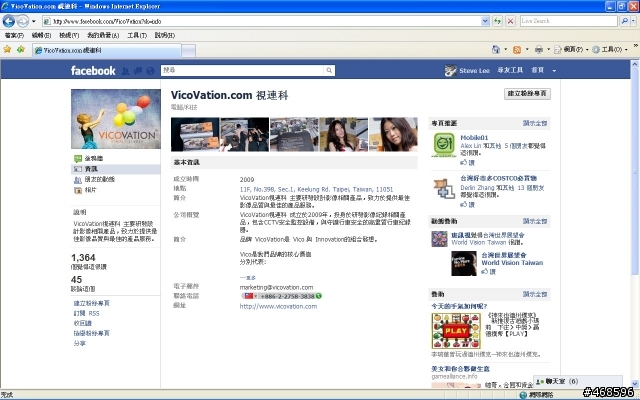
Task: Open the Favorites (A) menu
Action: [x=103, y=36]
